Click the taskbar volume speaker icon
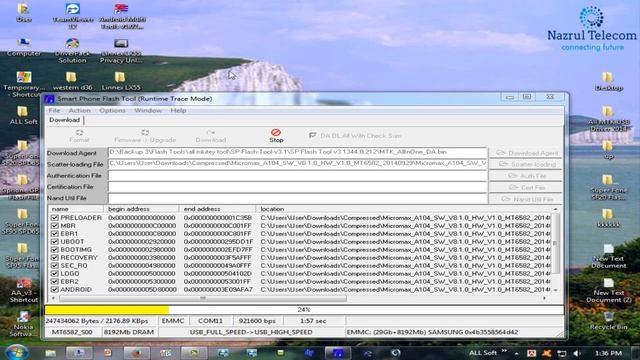Image resolution: width=640 pixels, height=360 pixels. 576,353
